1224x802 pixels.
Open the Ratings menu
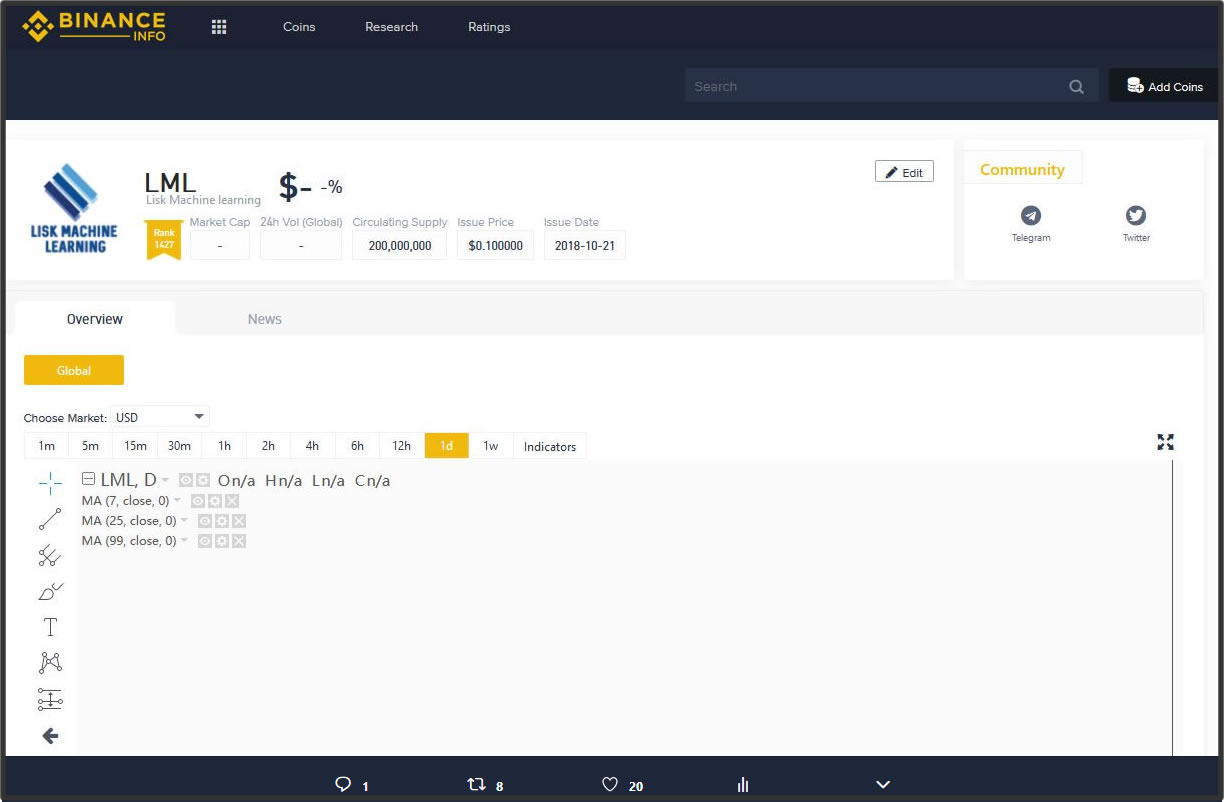(489, 27)
